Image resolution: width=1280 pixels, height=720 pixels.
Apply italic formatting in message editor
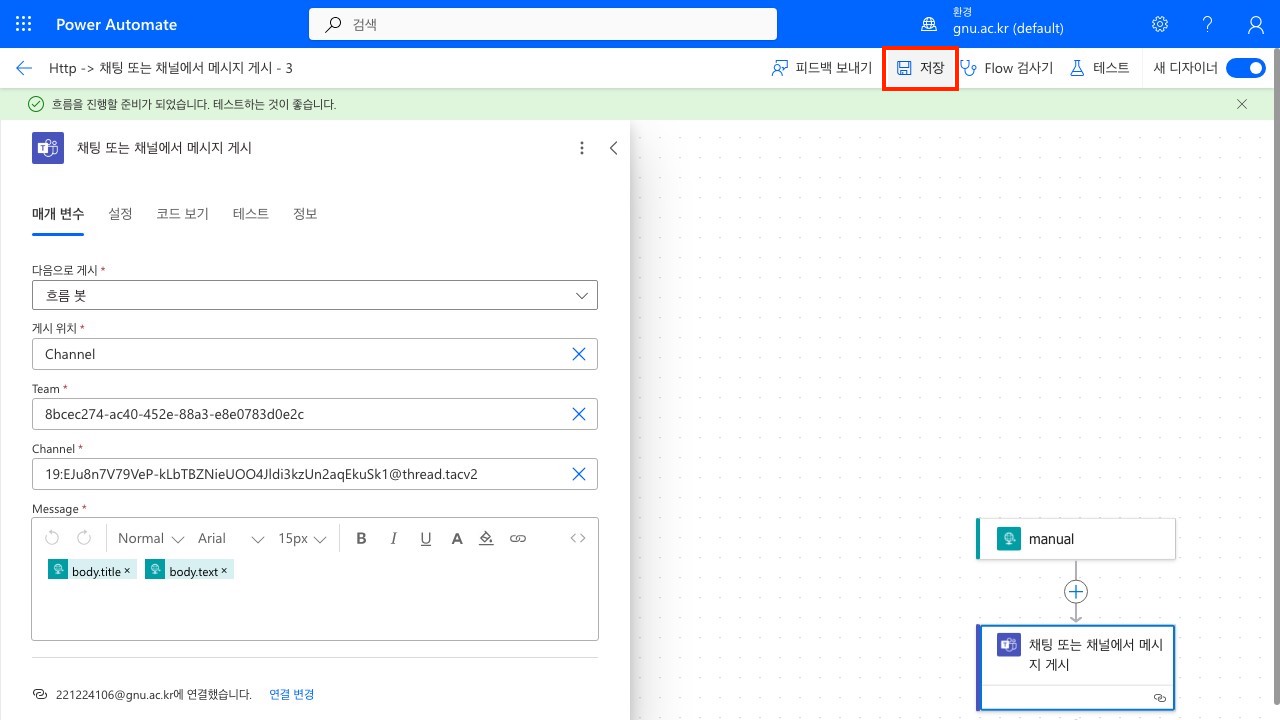pos(394,538)
